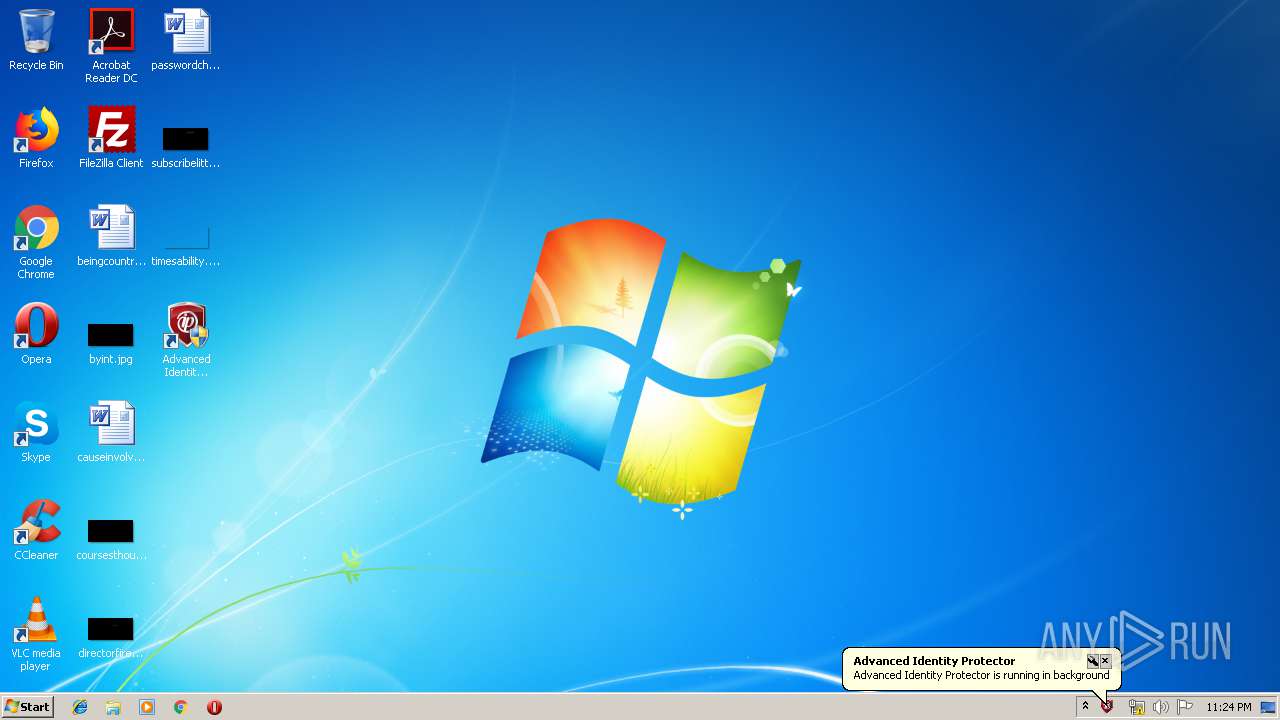Click the Show desktop button
Image resolution: width=1280 pixels, height=720 pixels.
(x=1268, y=707)
